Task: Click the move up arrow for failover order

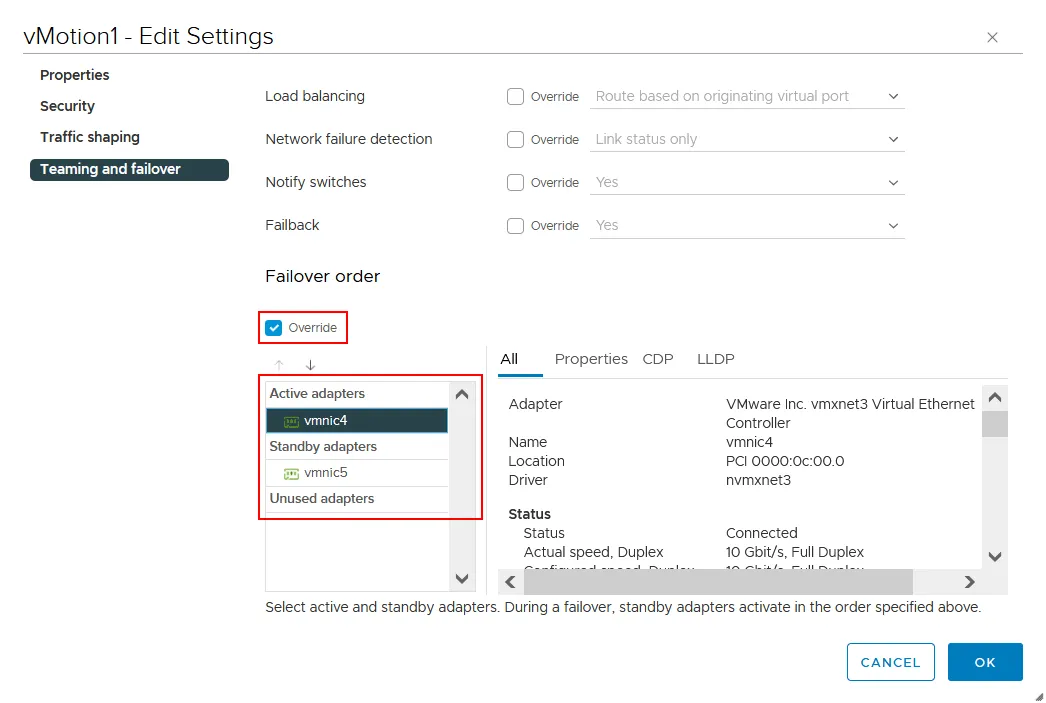Action: 278,364
